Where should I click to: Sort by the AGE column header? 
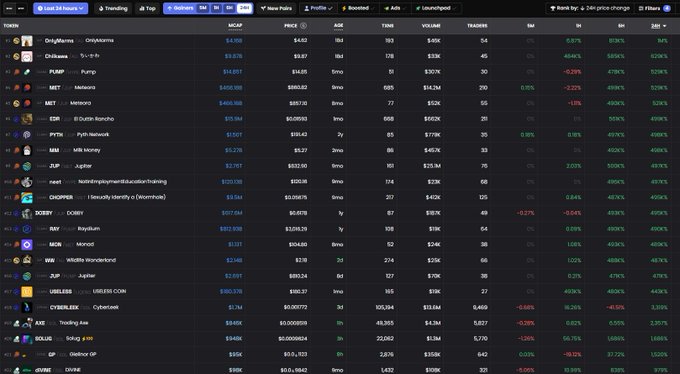(338, 26)
